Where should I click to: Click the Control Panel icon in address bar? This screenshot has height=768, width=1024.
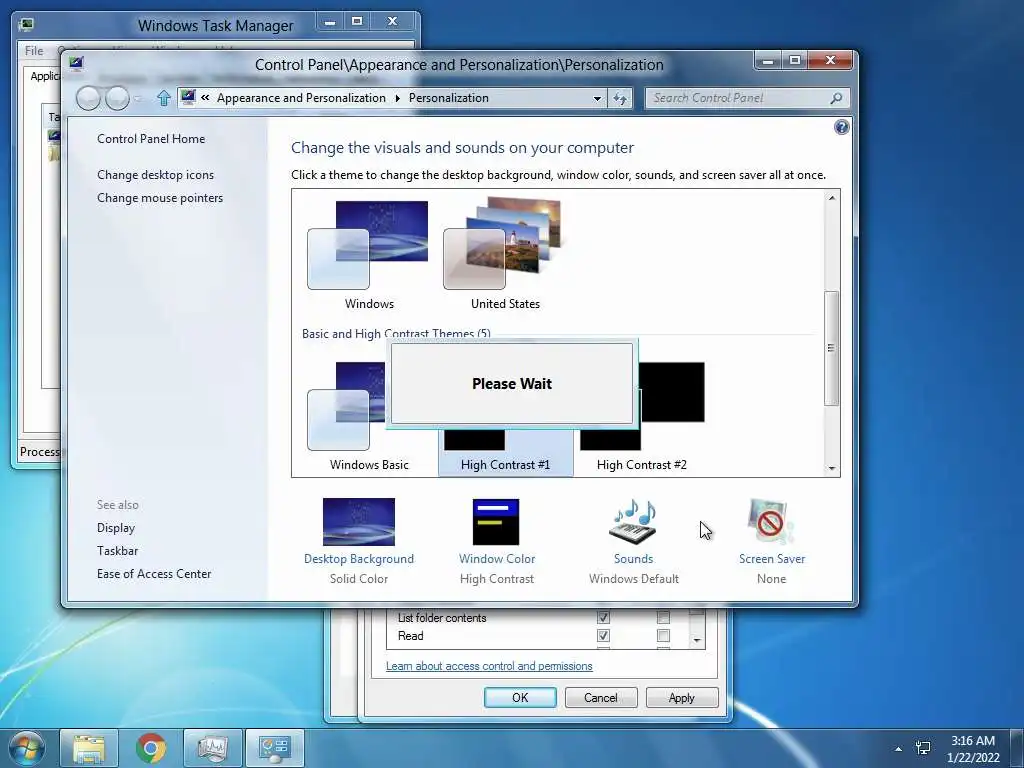188,98
